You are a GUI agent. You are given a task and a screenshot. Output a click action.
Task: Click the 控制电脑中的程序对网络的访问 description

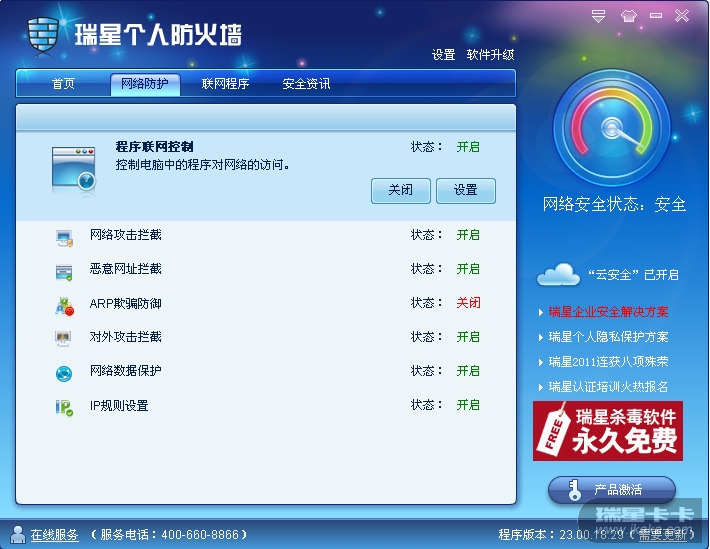[x=202, y=165]
